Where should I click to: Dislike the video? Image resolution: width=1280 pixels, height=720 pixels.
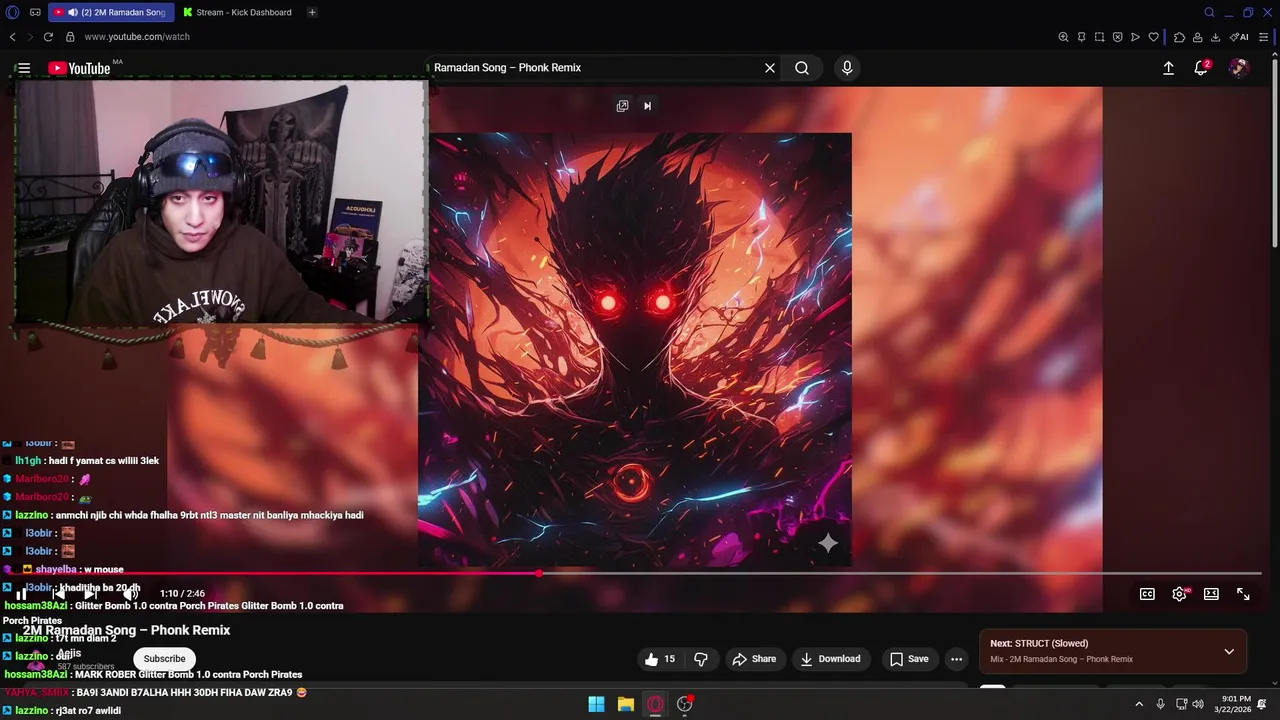[x=701, y=659]
